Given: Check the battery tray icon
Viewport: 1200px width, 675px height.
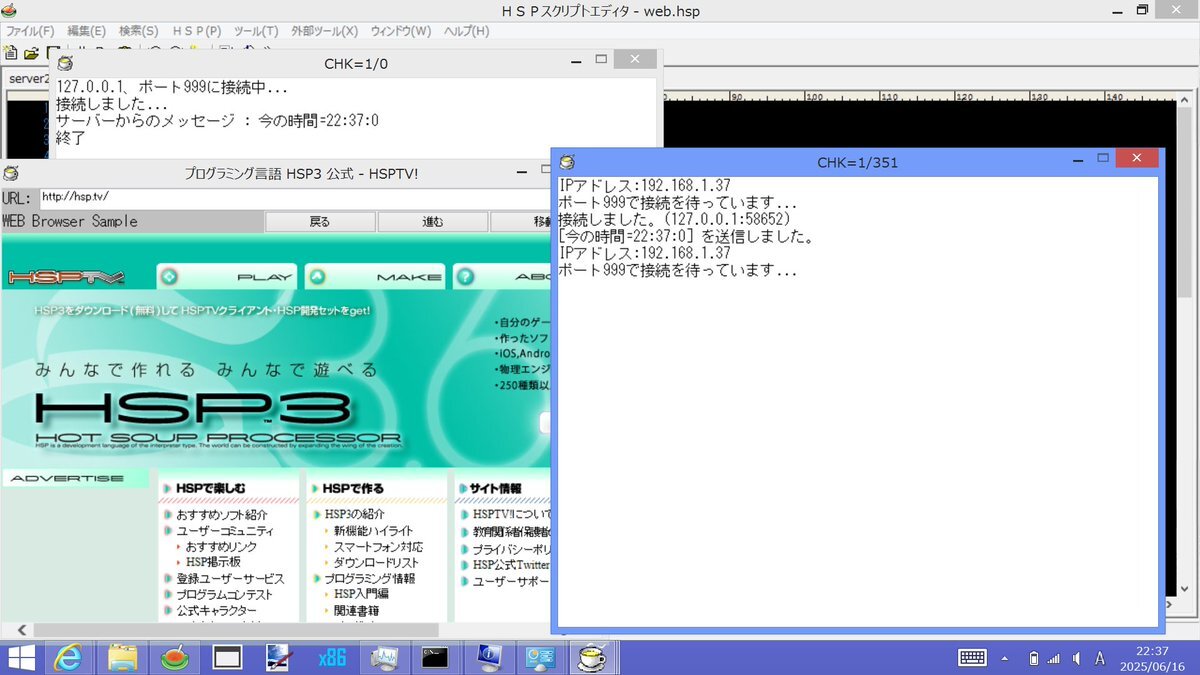Looking at the screenshot, I should pos(1033,658).
